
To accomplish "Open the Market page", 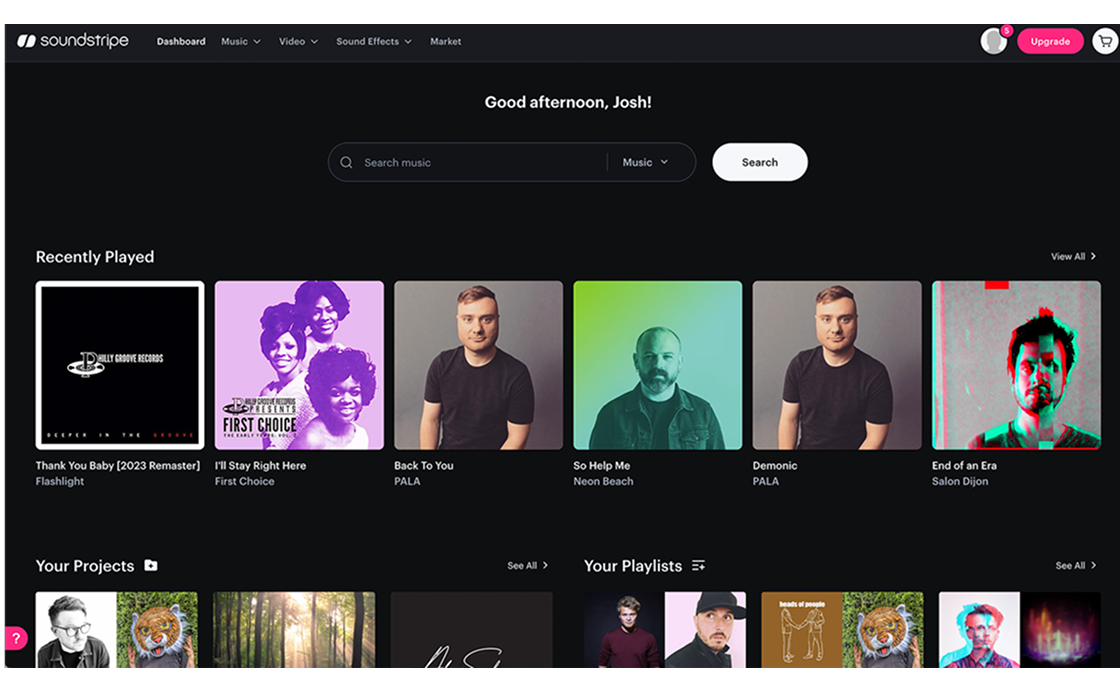I will (446, 41).
